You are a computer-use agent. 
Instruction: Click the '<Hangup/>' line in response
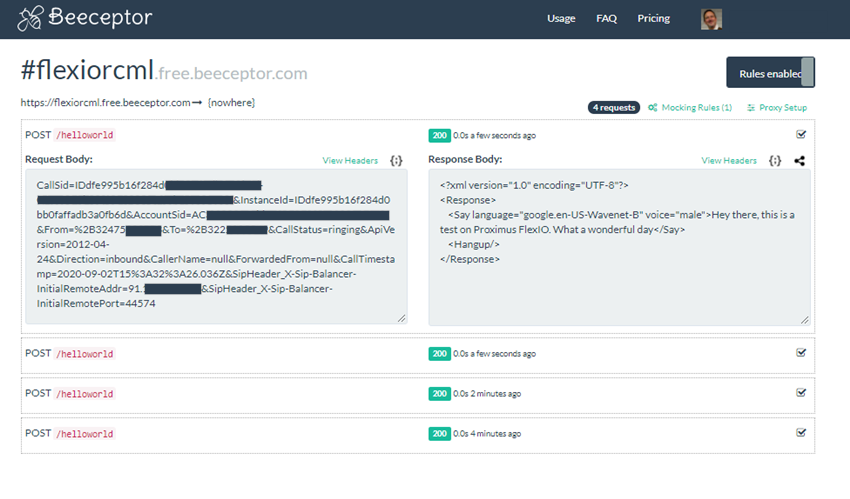[473, 244]
